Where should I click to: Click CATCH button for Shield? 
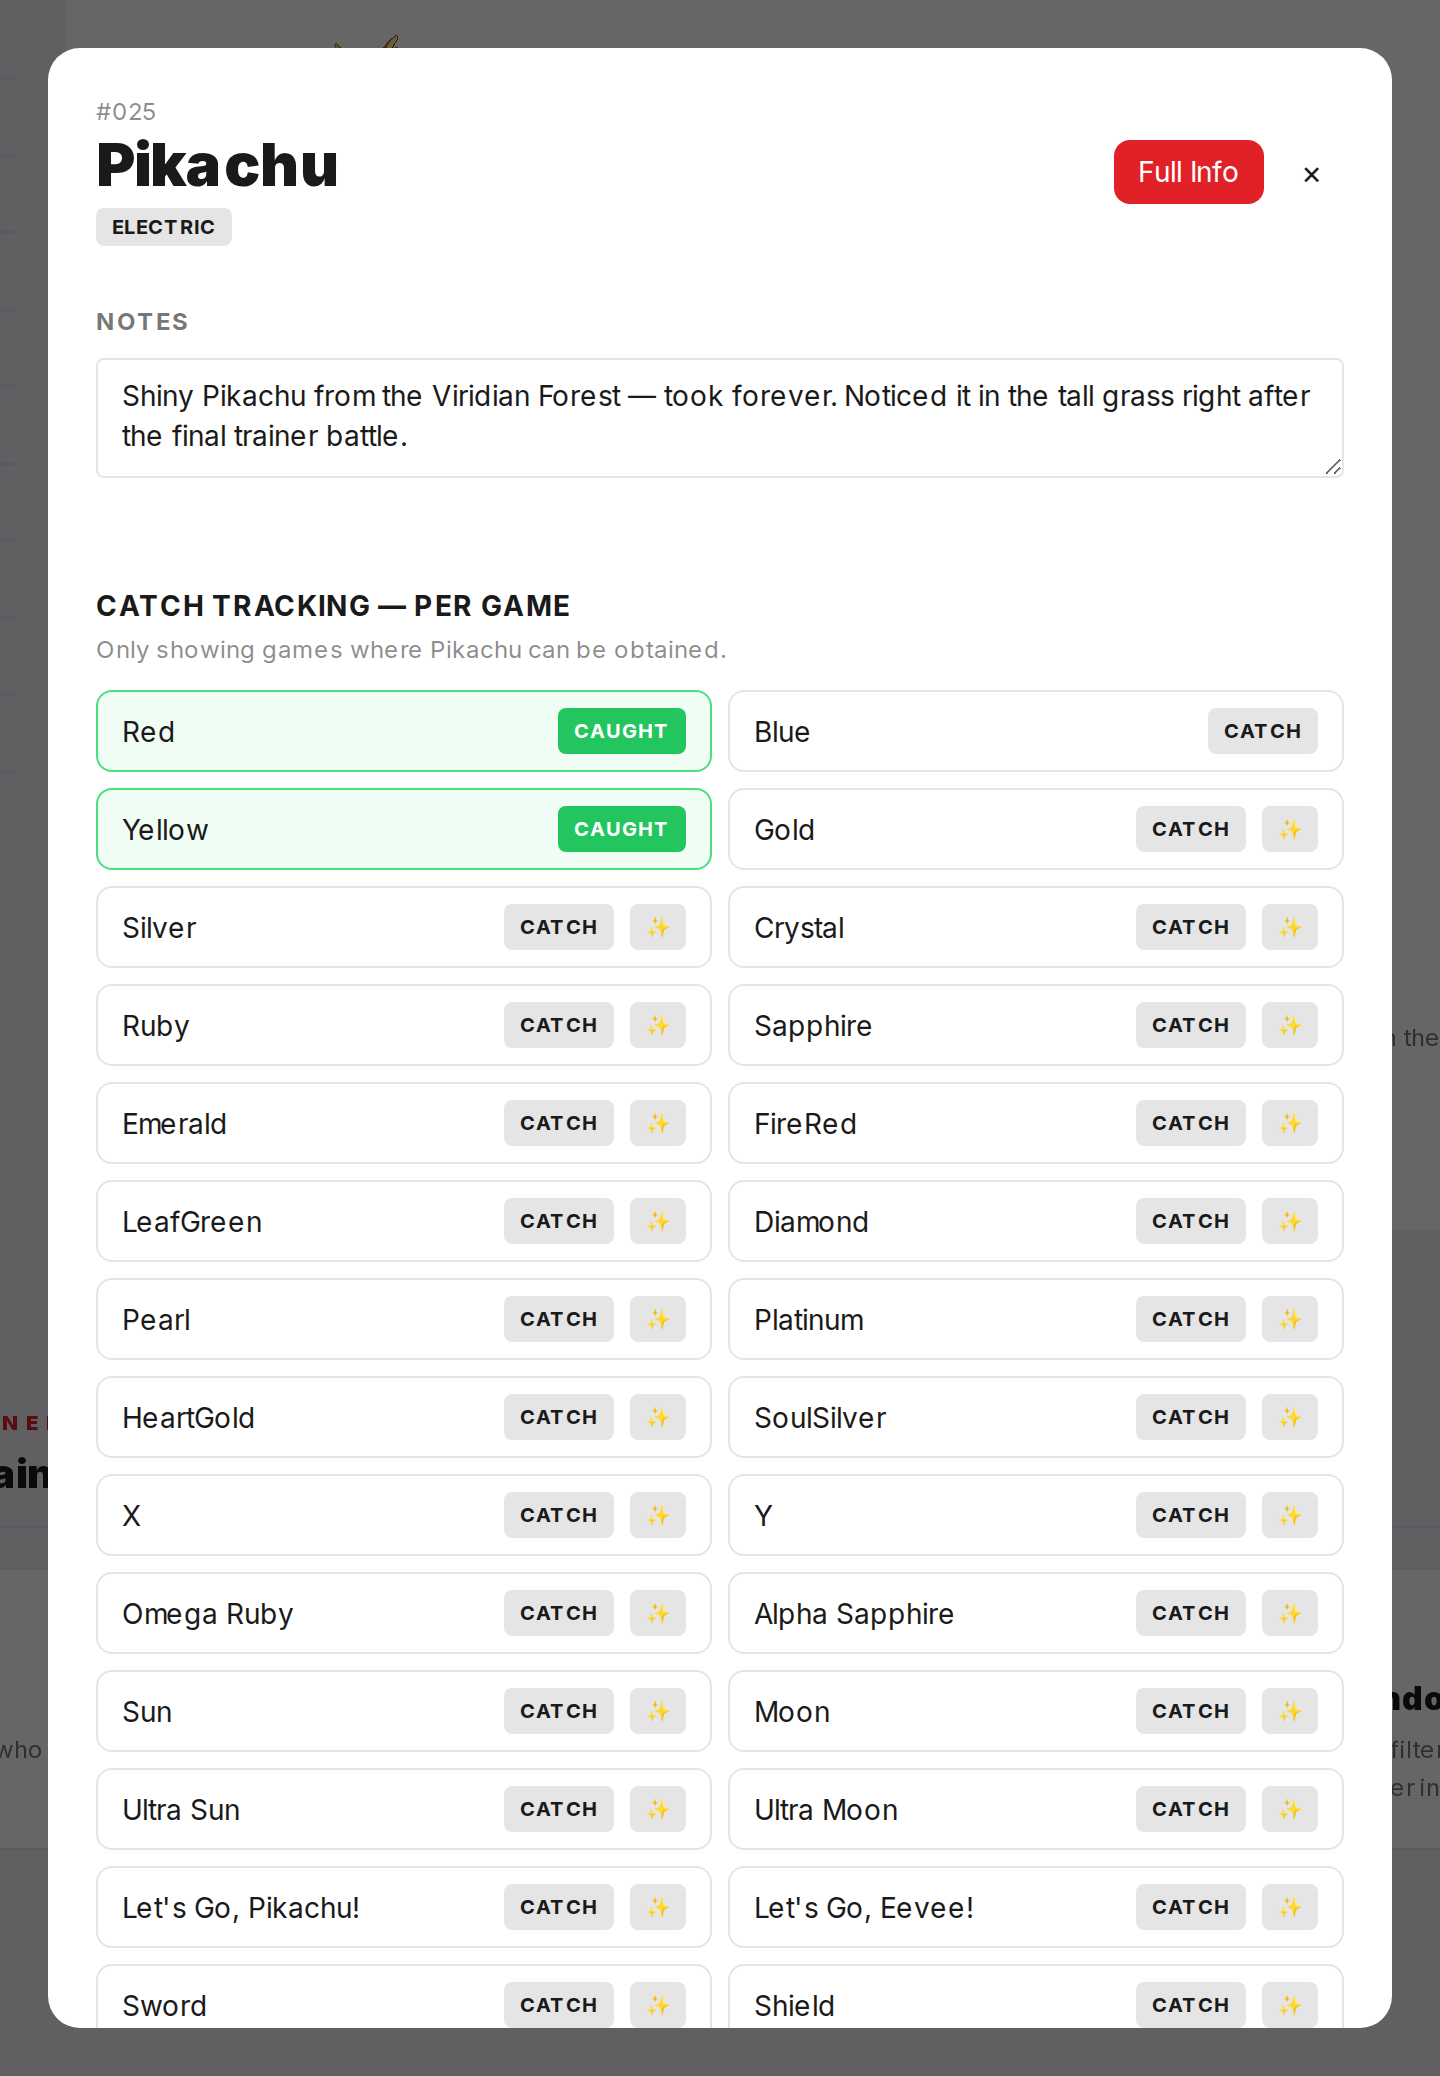click(1190, 2005)
